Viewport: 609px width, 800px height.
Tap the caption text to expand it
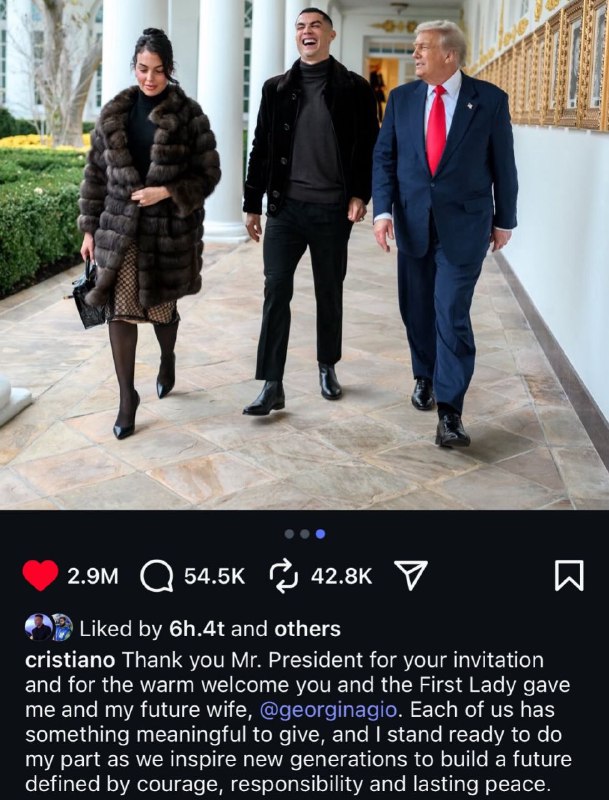[298, 722]
